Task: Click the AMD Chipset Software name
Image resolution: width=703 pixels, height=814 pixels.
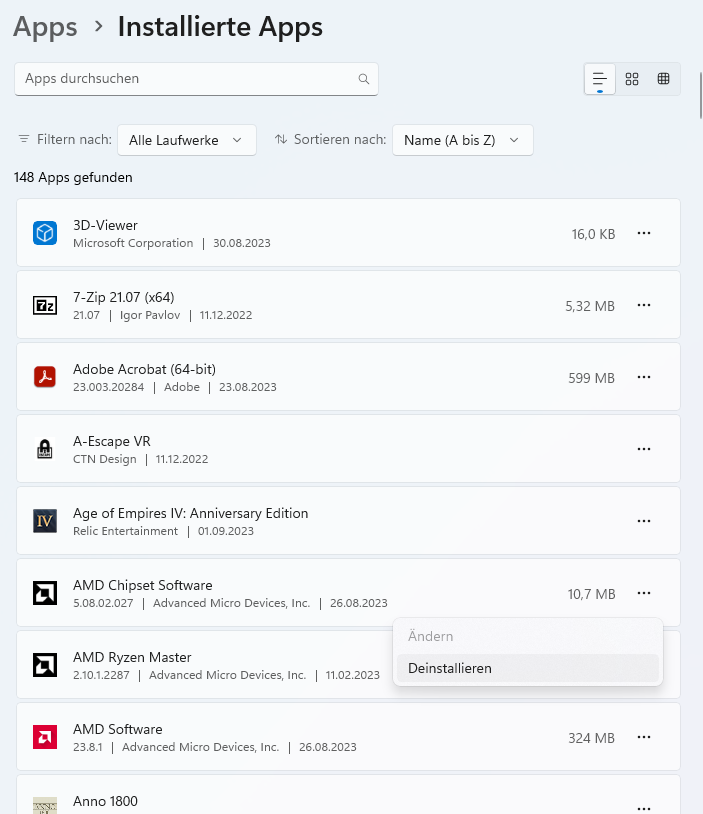Action: [143, 585]
